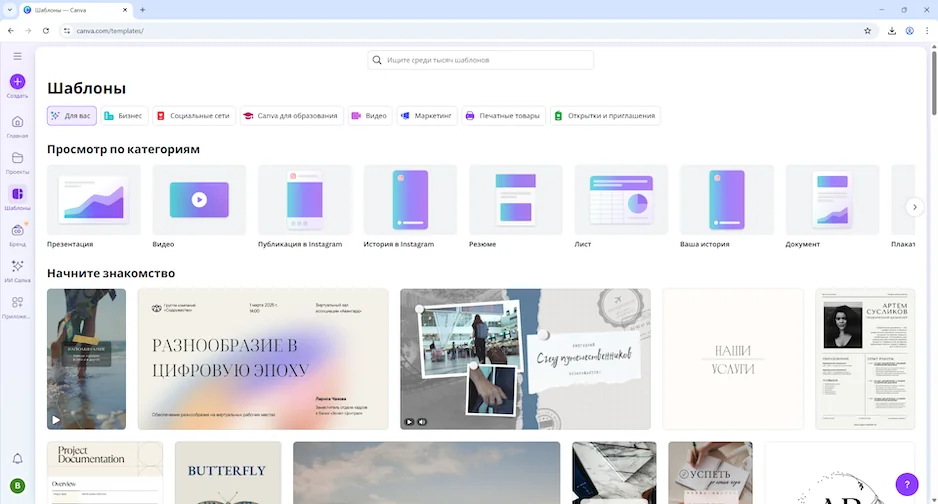Click the search magnifier icon

coord(377,60)
